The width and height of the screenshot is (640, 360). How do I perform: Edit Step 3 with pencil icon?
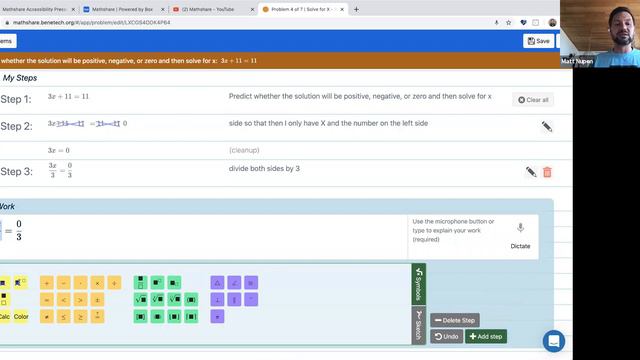531,172
